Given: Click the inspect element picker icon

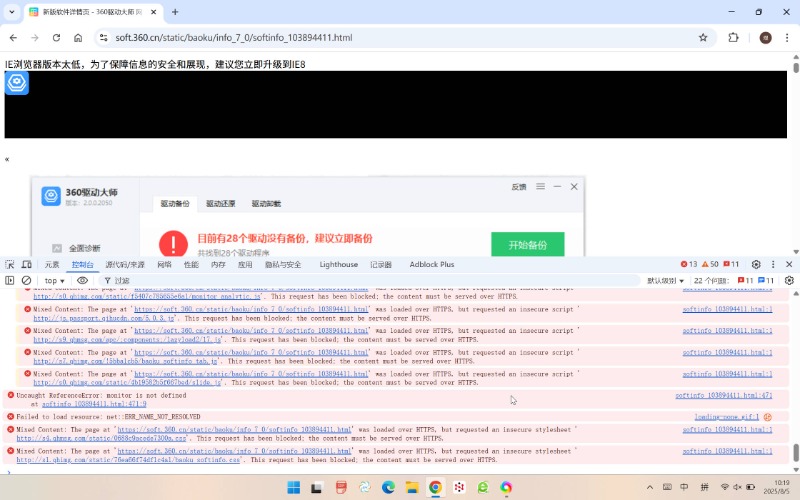Looking at the screenshot, I should point(10,265).
